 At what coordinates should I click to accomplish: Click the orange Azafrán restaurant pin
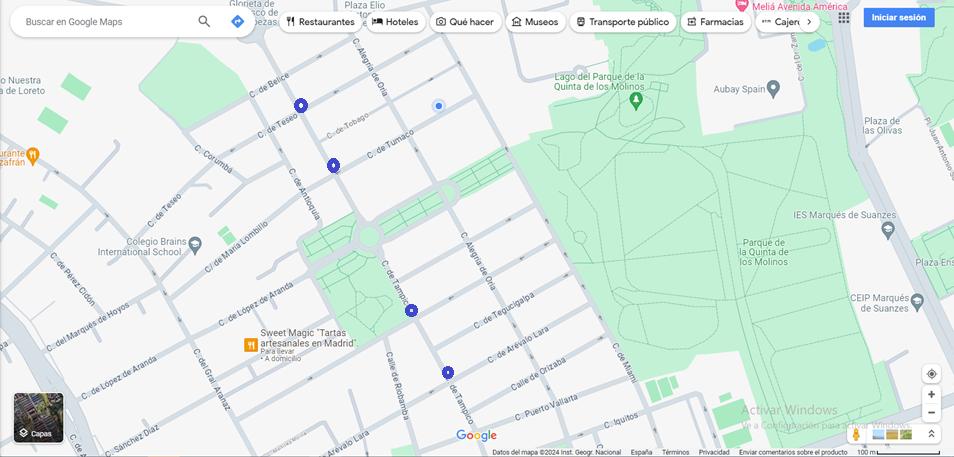33,155
